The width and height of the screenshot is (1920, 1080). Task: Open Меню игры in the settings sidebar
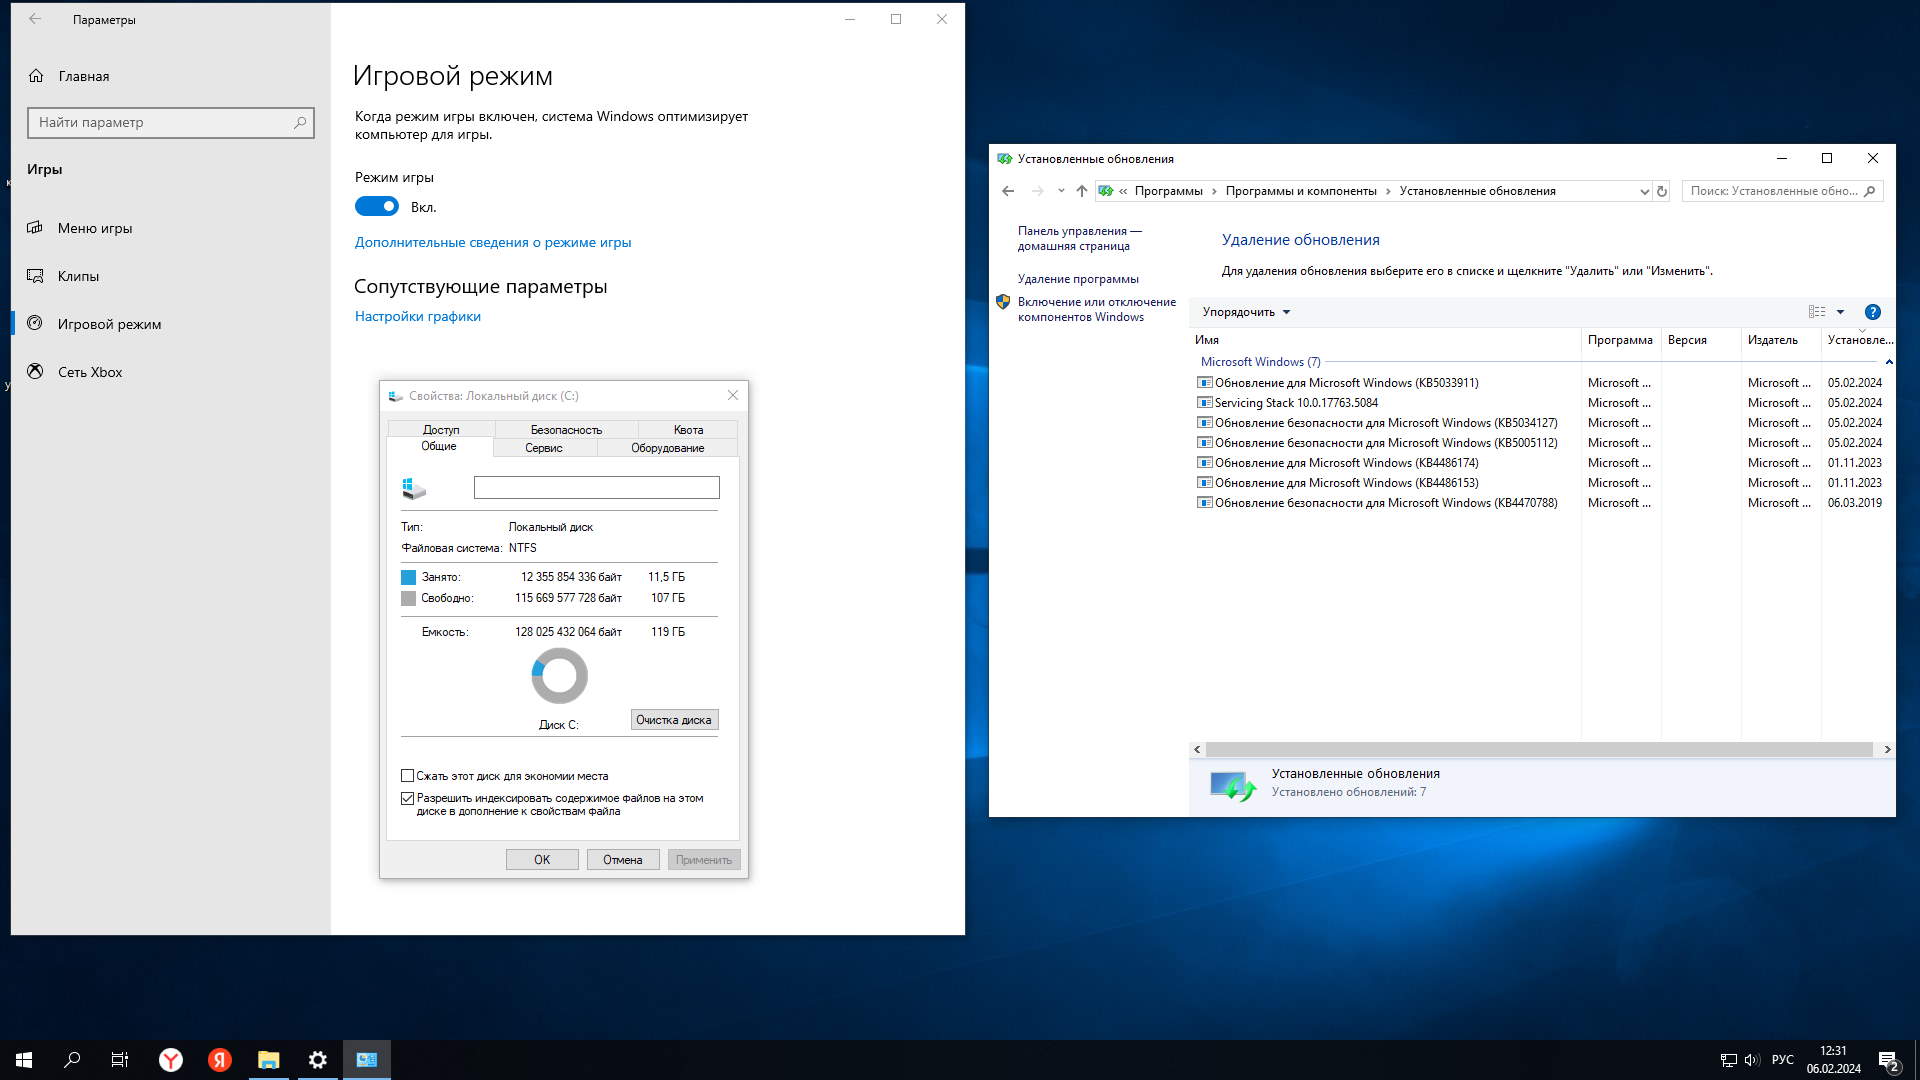(95, 228)
